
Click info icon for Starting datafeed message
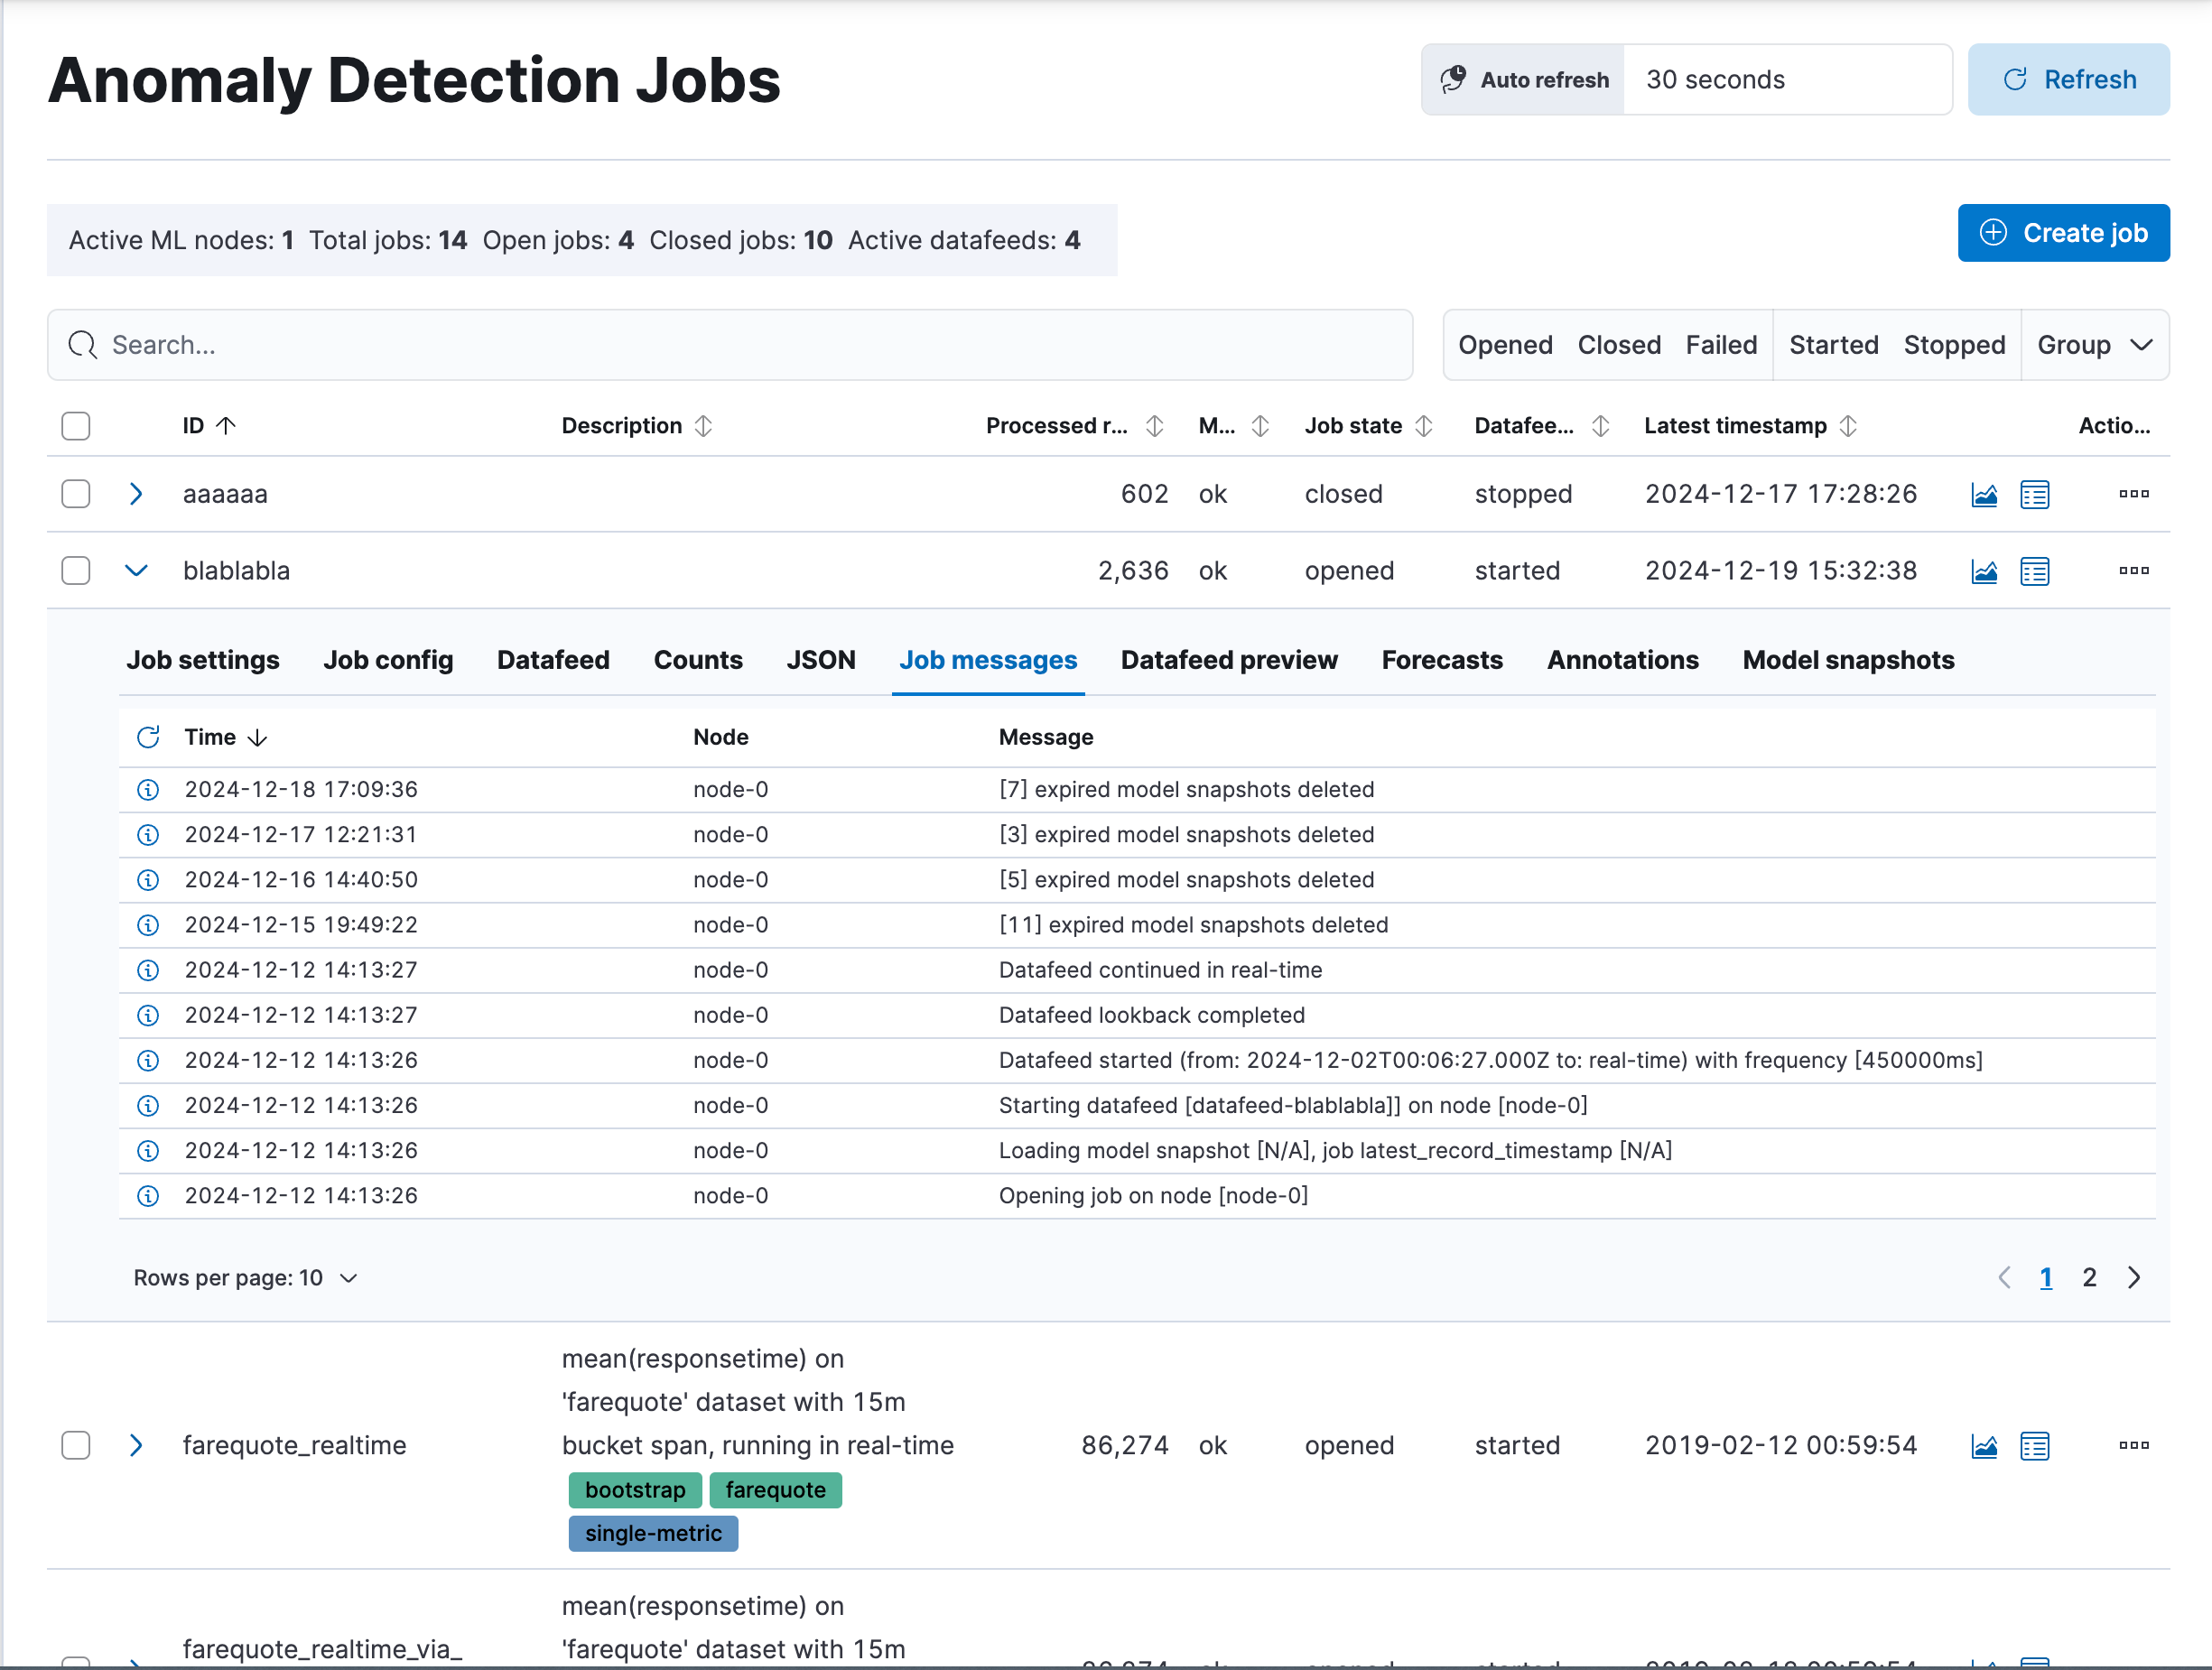coord(148,1105)
